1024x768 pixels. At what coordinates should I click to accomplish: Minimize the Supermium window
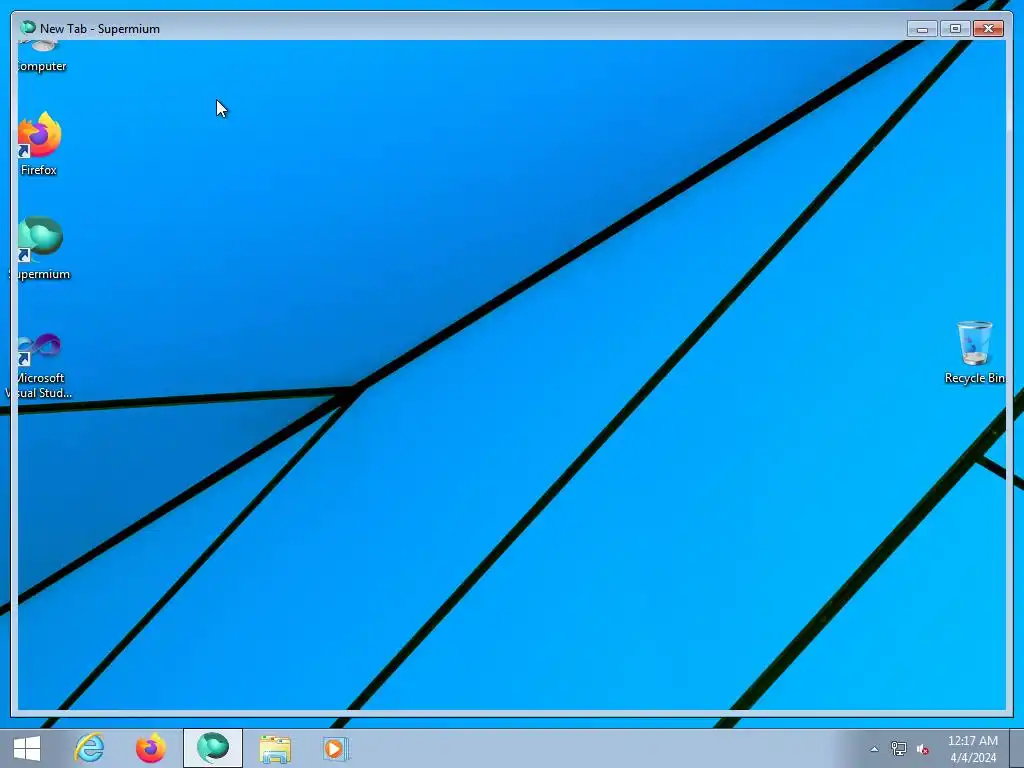coord(922,29)
